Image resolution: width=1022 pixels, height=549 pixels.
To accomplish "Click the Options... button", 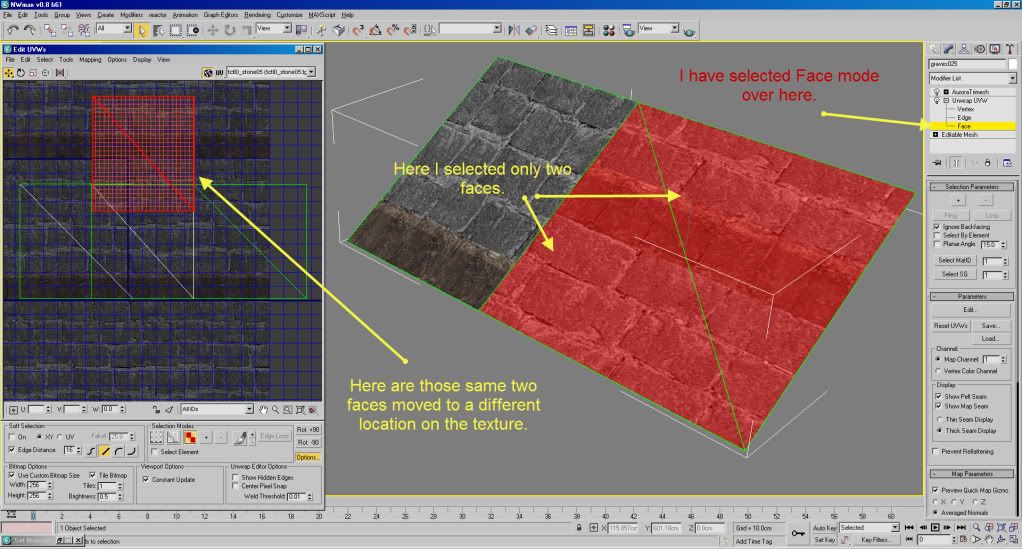I will pos(308,457).
